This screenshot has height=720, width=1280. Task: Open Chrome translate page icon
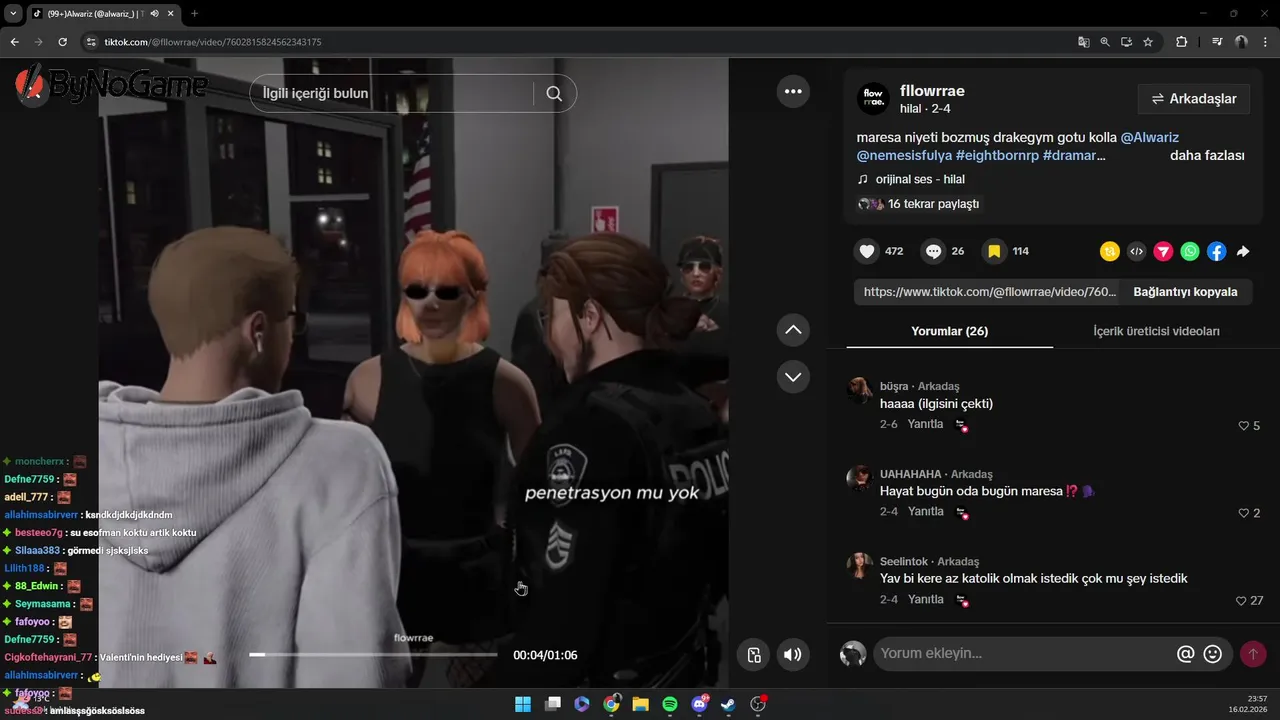(x=1083, y=42)
